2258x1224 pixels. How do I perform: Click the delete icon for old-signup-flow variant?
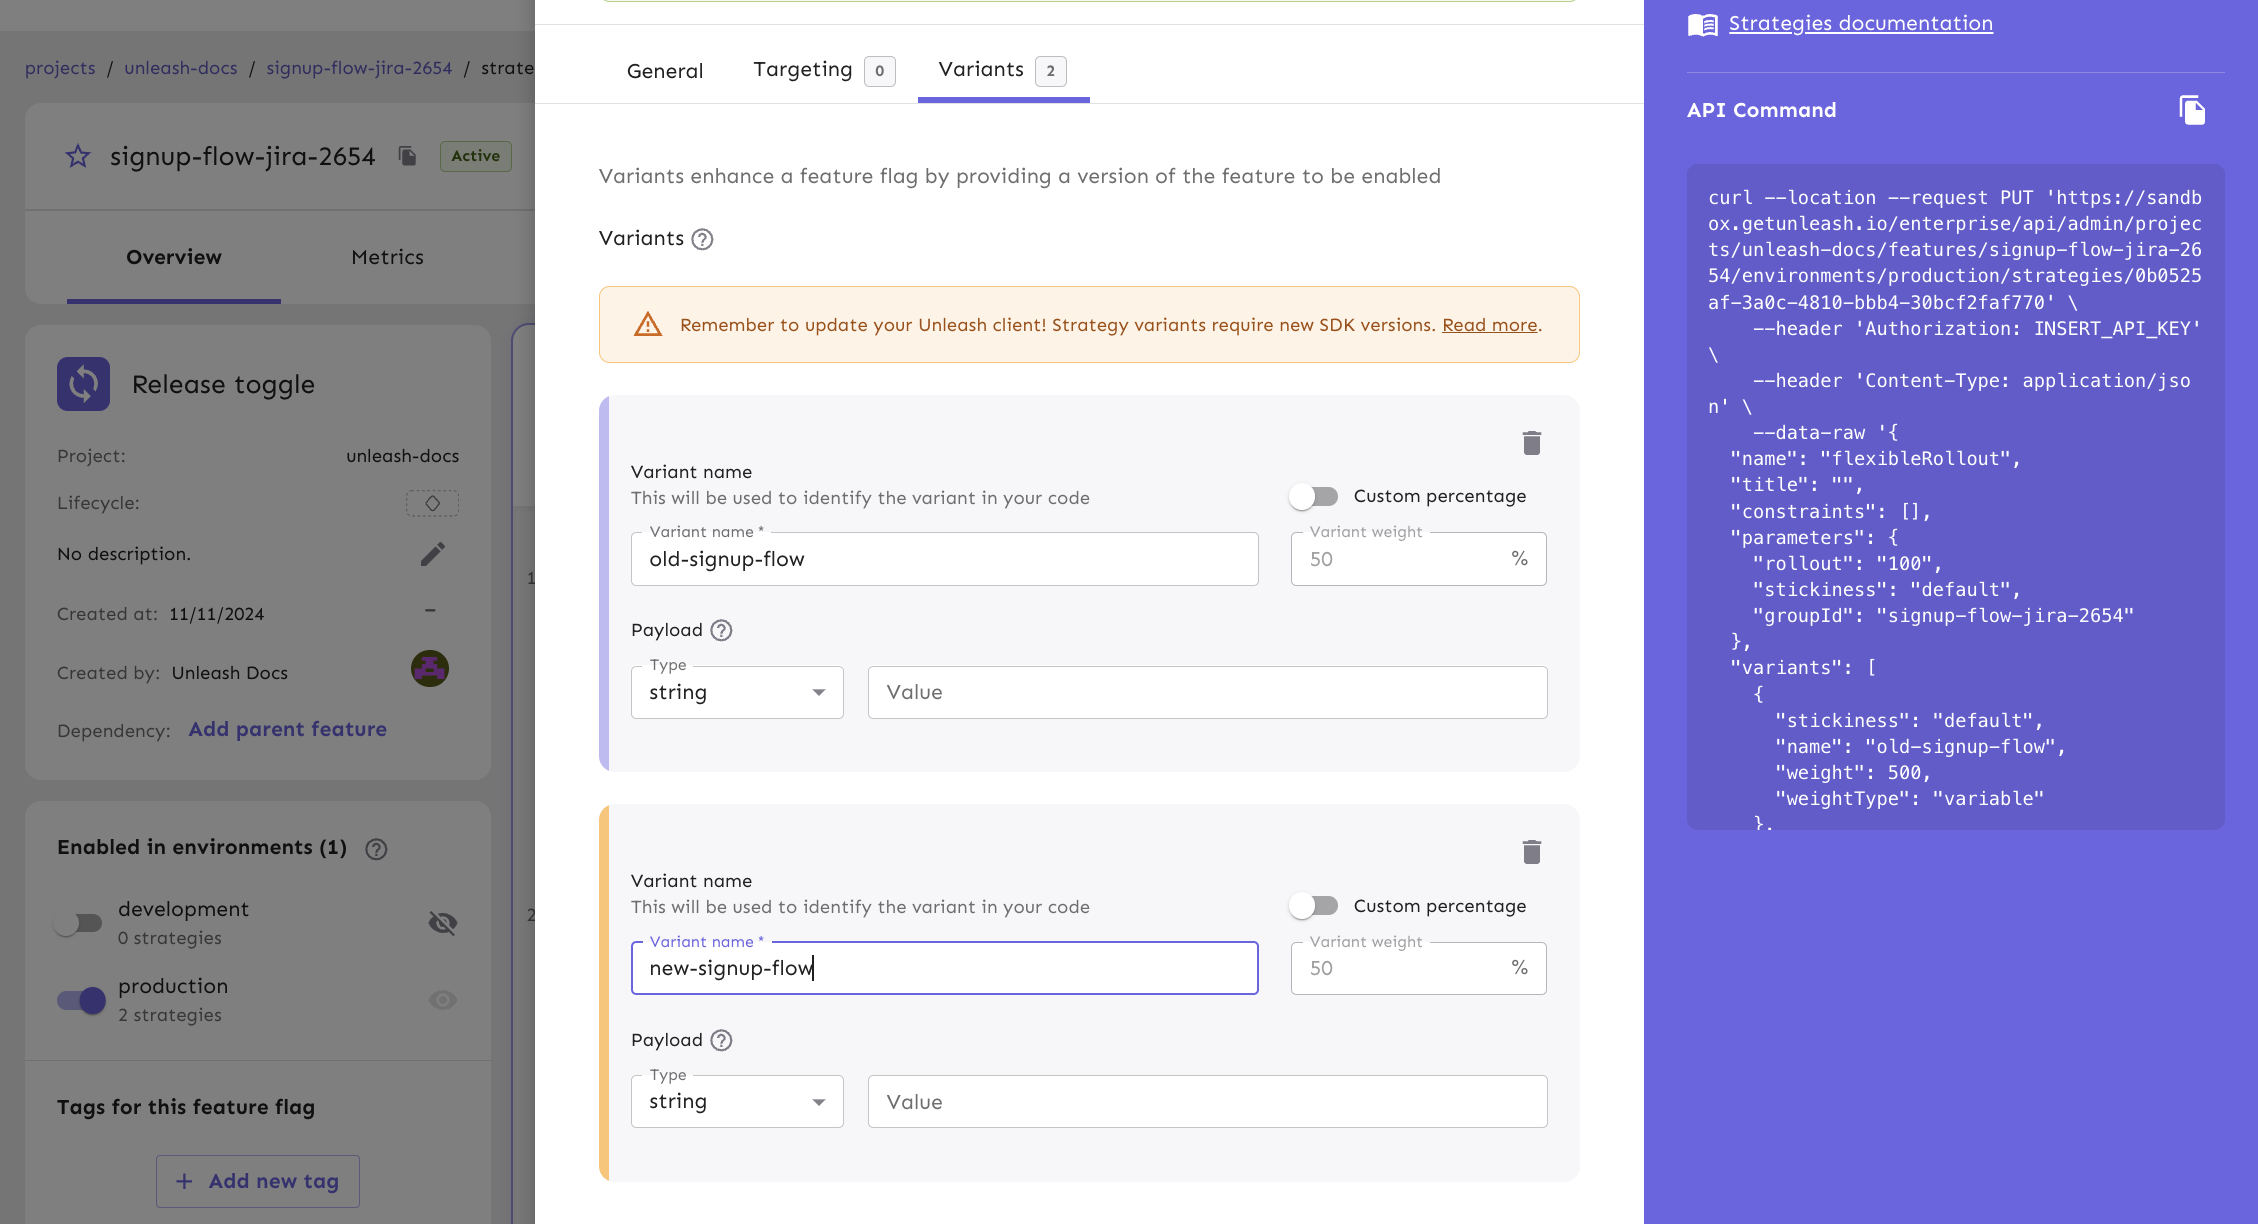[1534, 442]
